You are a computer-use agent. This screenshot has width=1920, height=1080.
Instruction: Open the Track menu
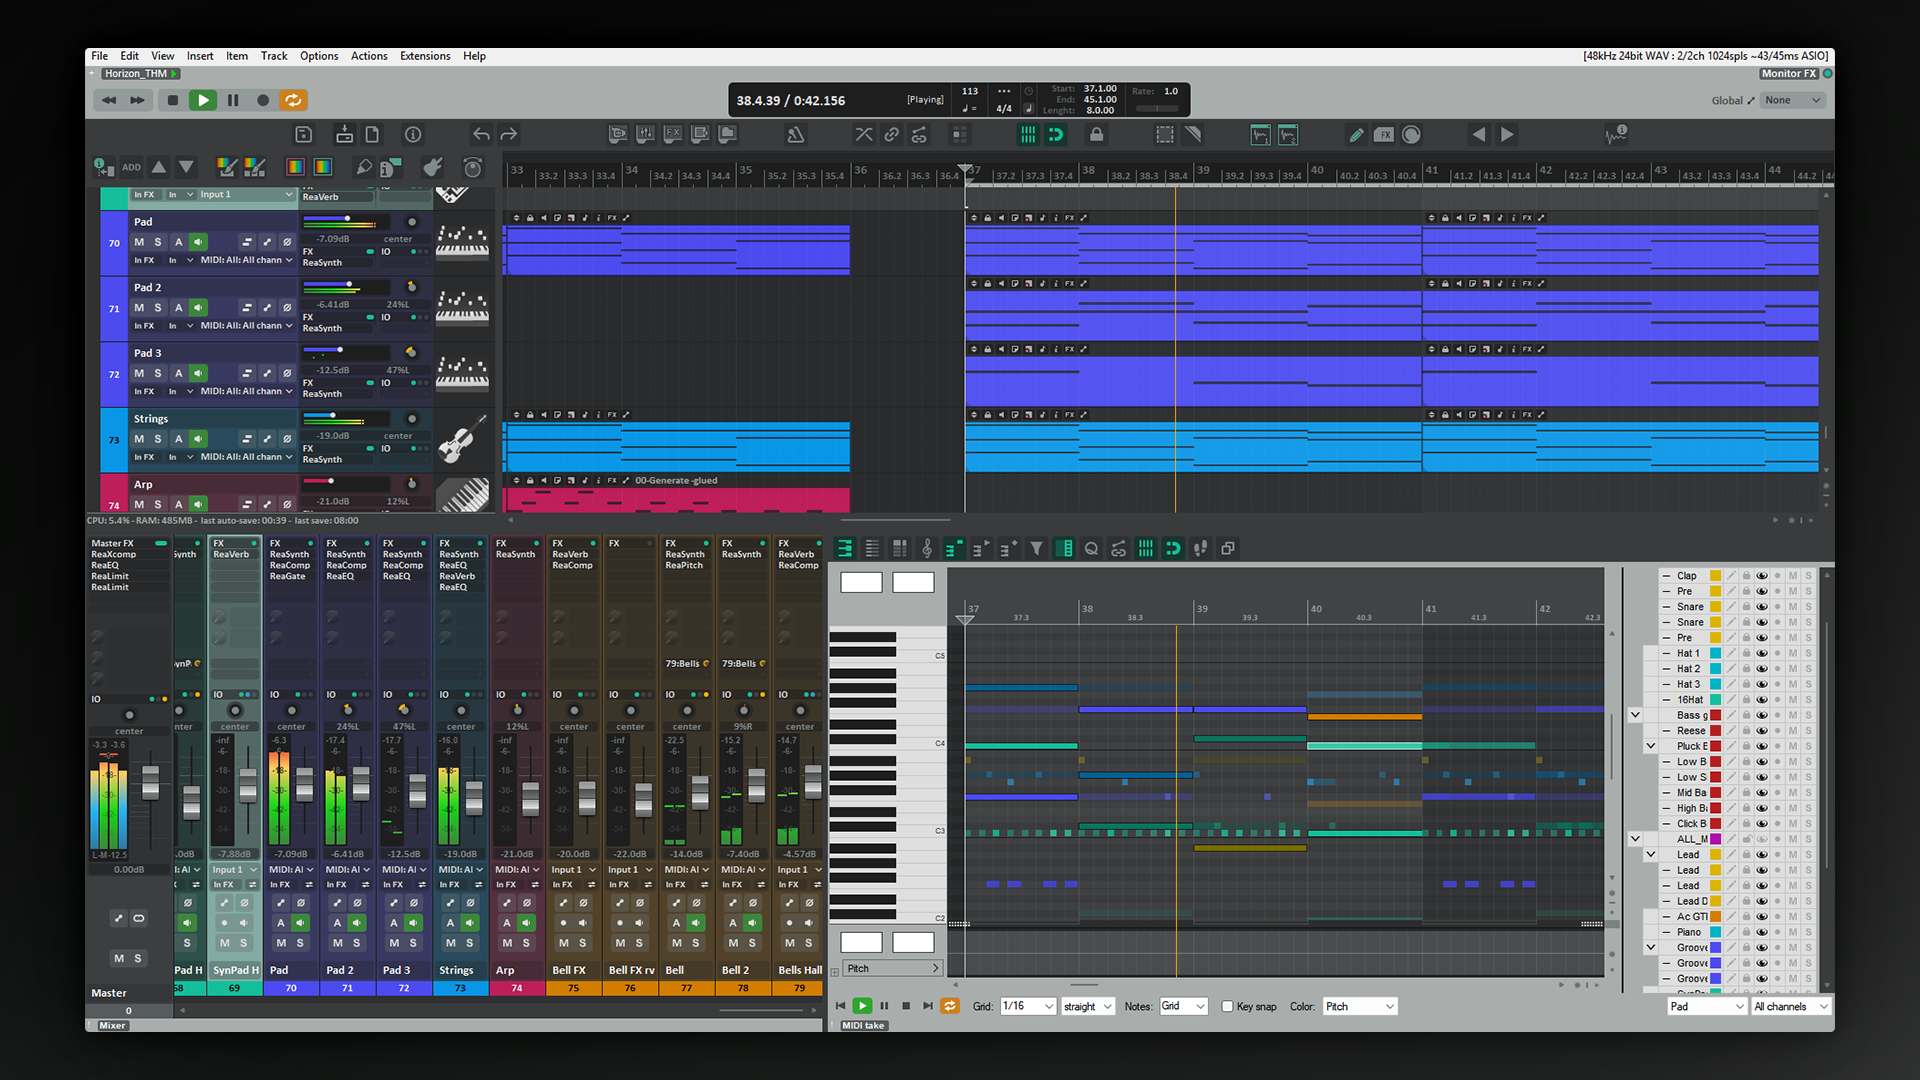[x=274, y=56]
